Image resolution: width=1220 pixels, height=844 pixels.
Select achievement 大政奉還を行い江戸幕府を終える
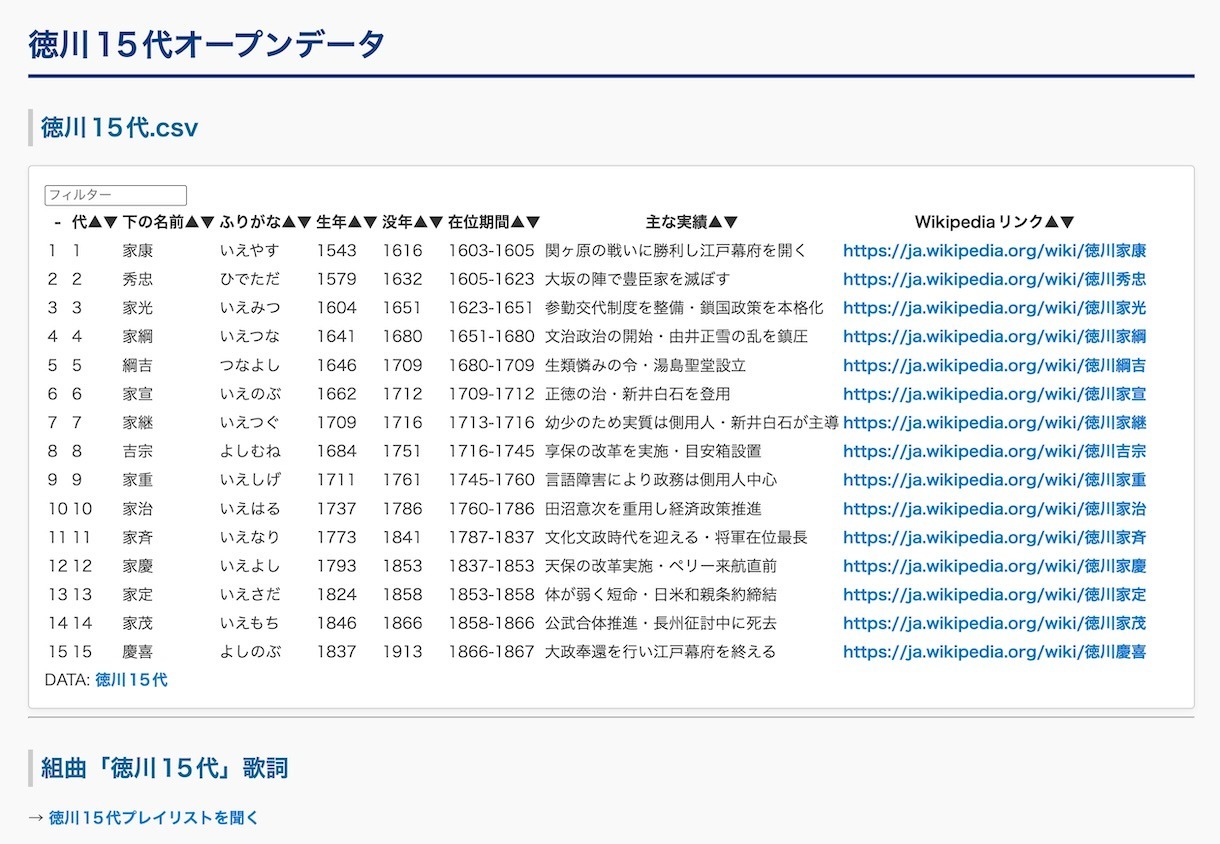661,652
